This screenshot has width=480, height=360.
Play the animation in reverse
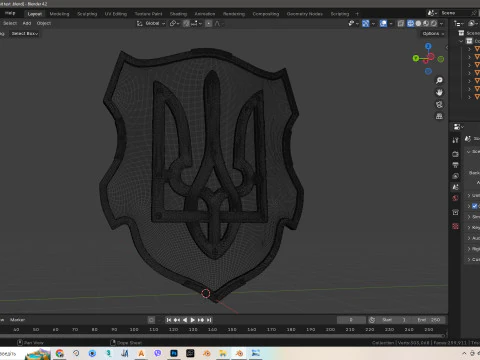click(185, 320)
